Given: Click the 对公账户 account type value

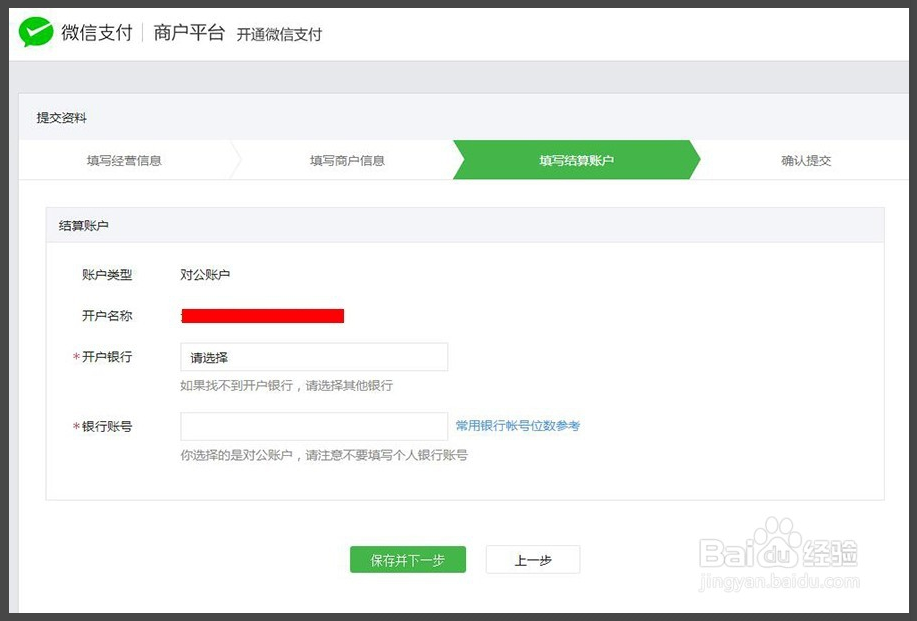Looking at the screenshot, I should coord(205,275).
